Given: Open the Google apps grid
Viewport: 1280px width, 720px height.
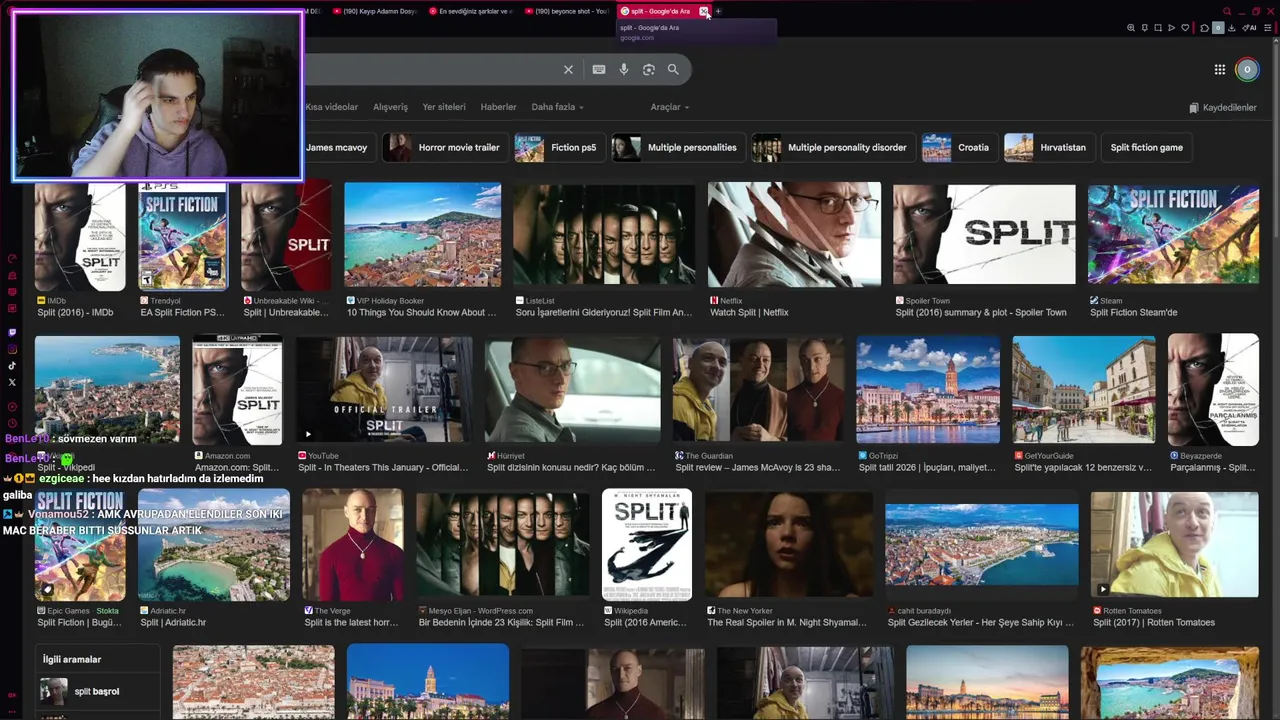Looking at the screenshot, I should point(1220,70).
